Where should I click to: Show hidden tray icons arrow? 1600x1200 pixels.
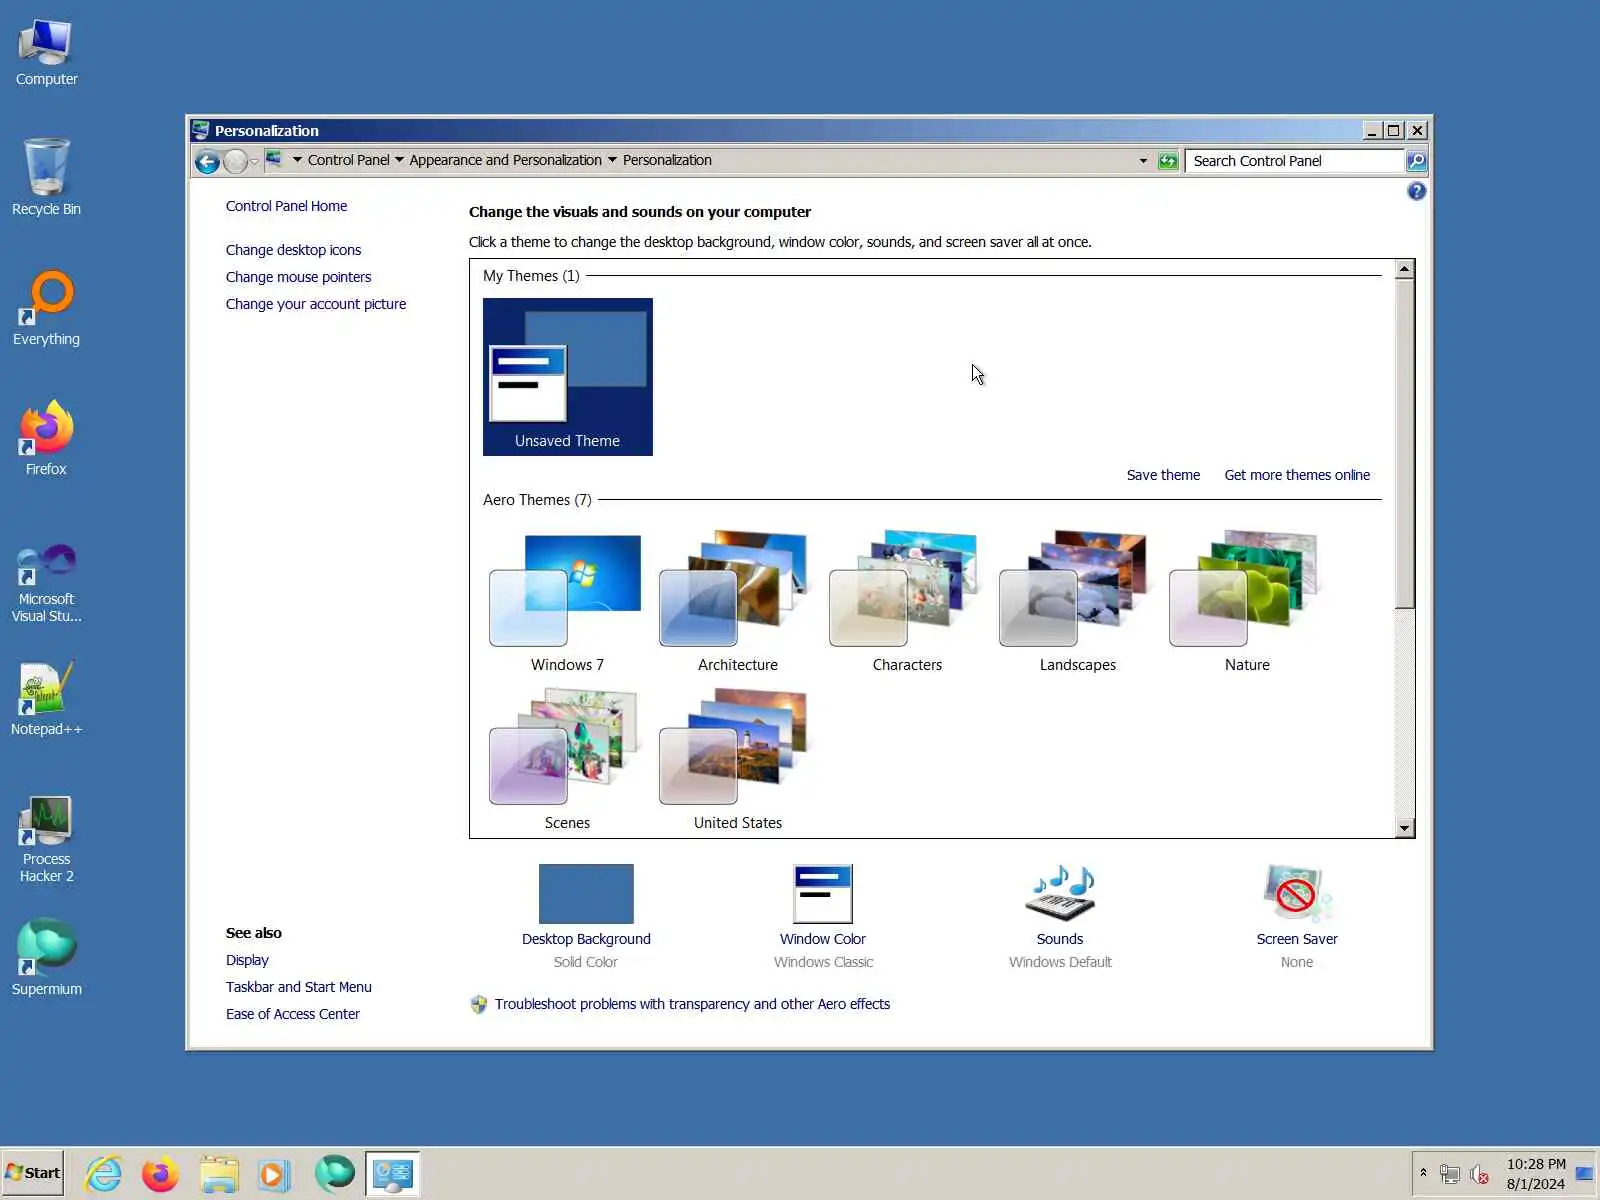[1423, 1173]
